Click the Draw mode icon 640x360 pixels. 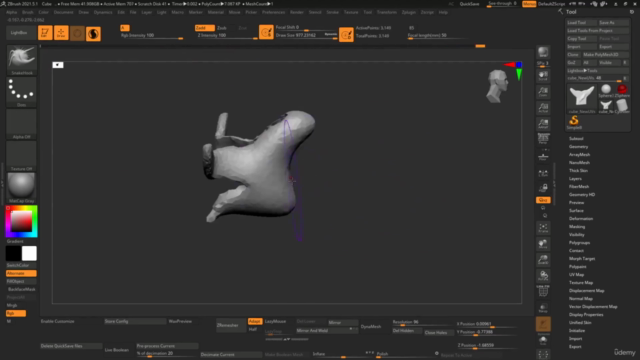tap(61, 33)
